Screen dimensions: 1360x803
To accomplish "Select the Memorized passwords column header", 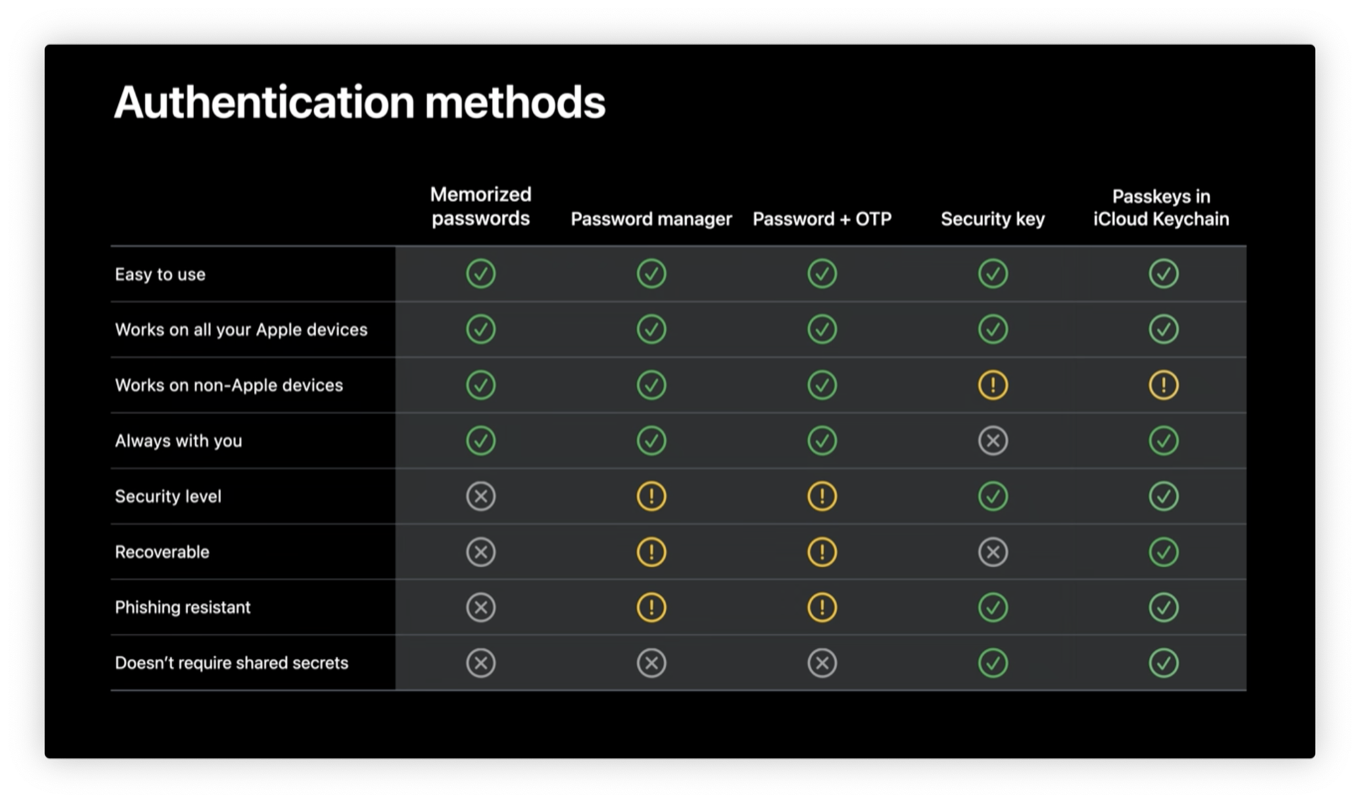I will pos(481,206).
